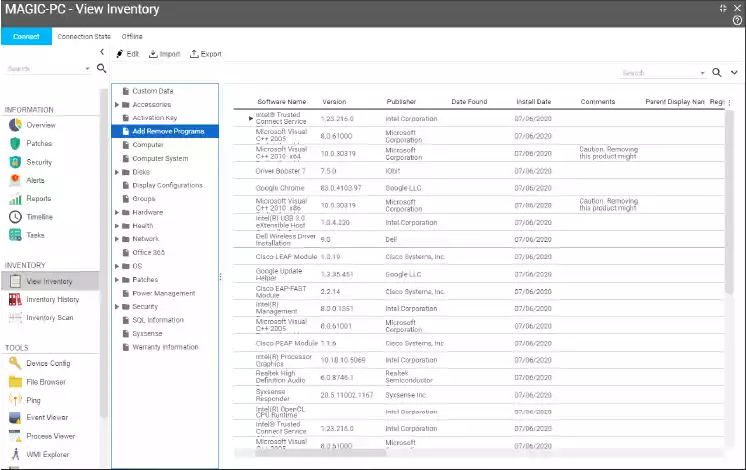Screen dimensions: 746x470
Task: Open the left search field dropdown arrow
Action: tap(88, 69)
